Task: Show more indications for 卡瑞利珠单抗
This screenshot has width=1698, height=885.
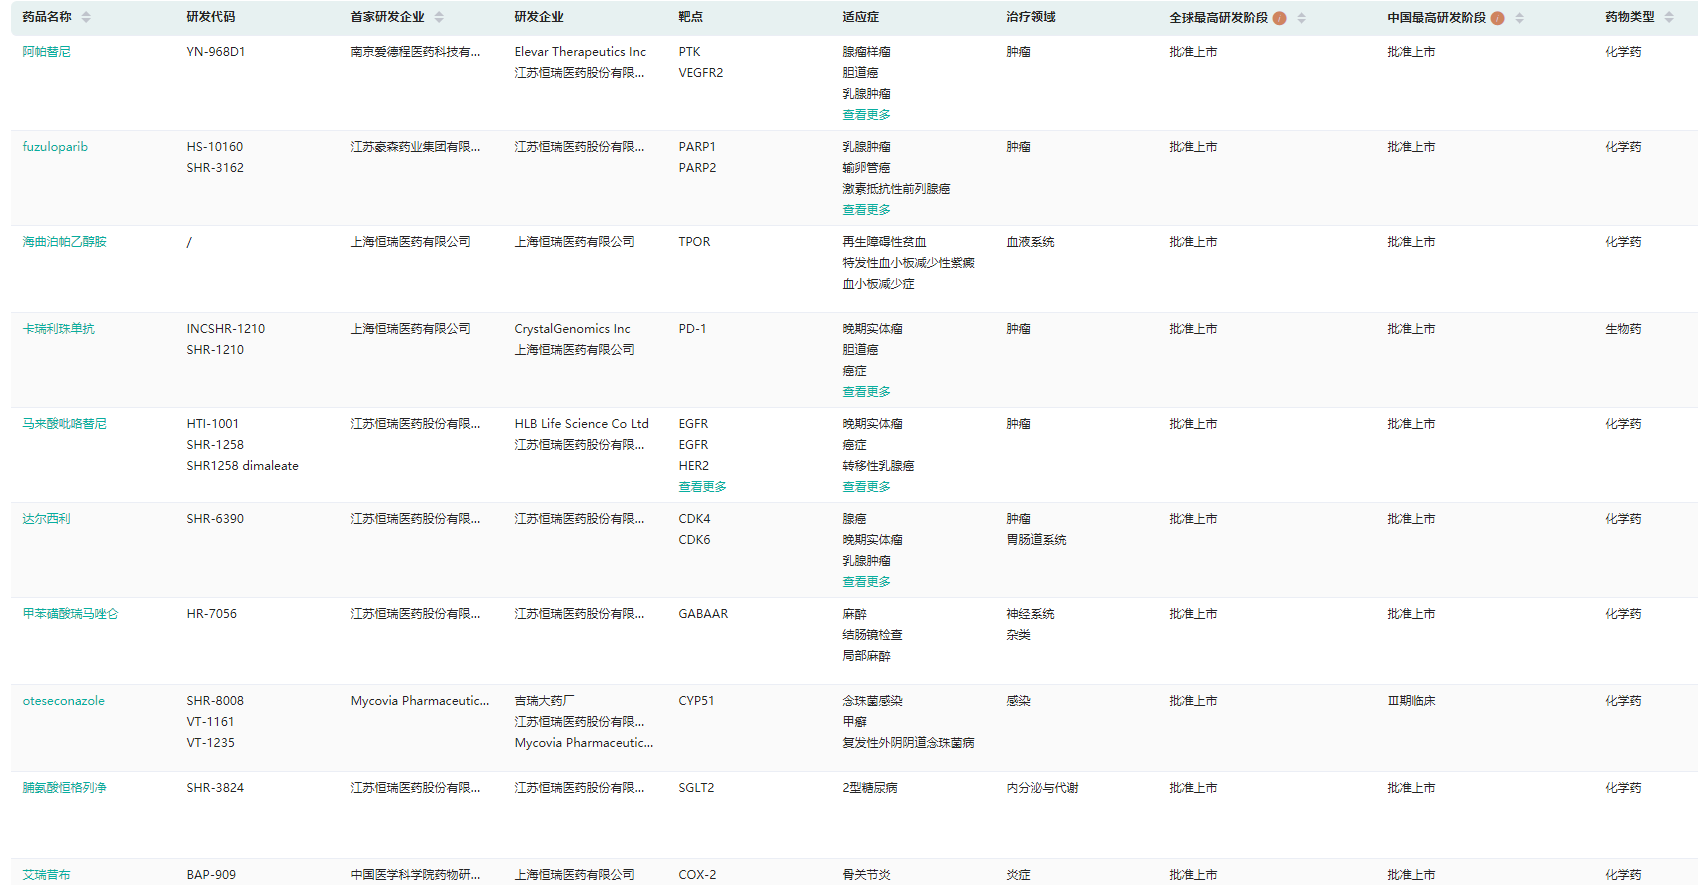Action: click(x=866, y=392)
